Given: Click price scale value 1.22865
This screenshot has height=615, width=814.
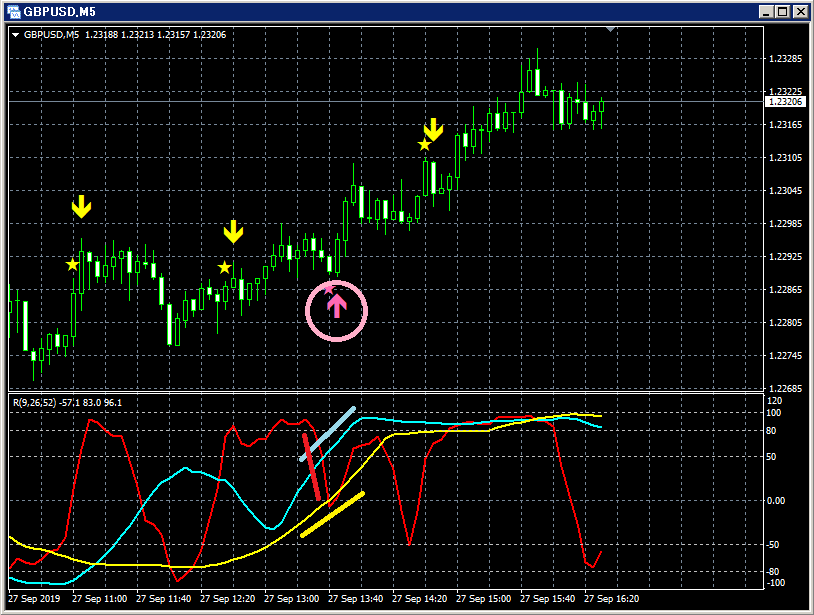Looking at the screenshot, I should pyautogui.click(x=785, y=290).
